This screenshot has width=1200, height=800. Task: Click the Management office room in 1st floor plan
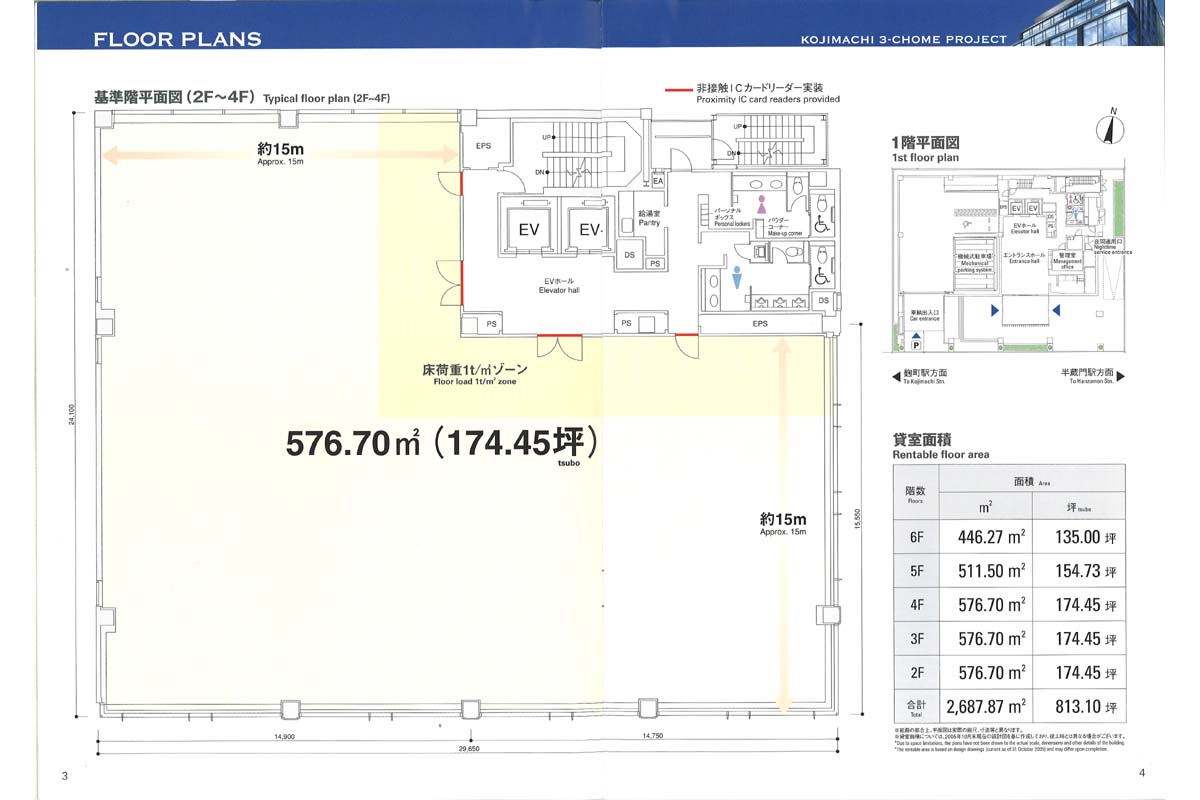[1066, 260]
